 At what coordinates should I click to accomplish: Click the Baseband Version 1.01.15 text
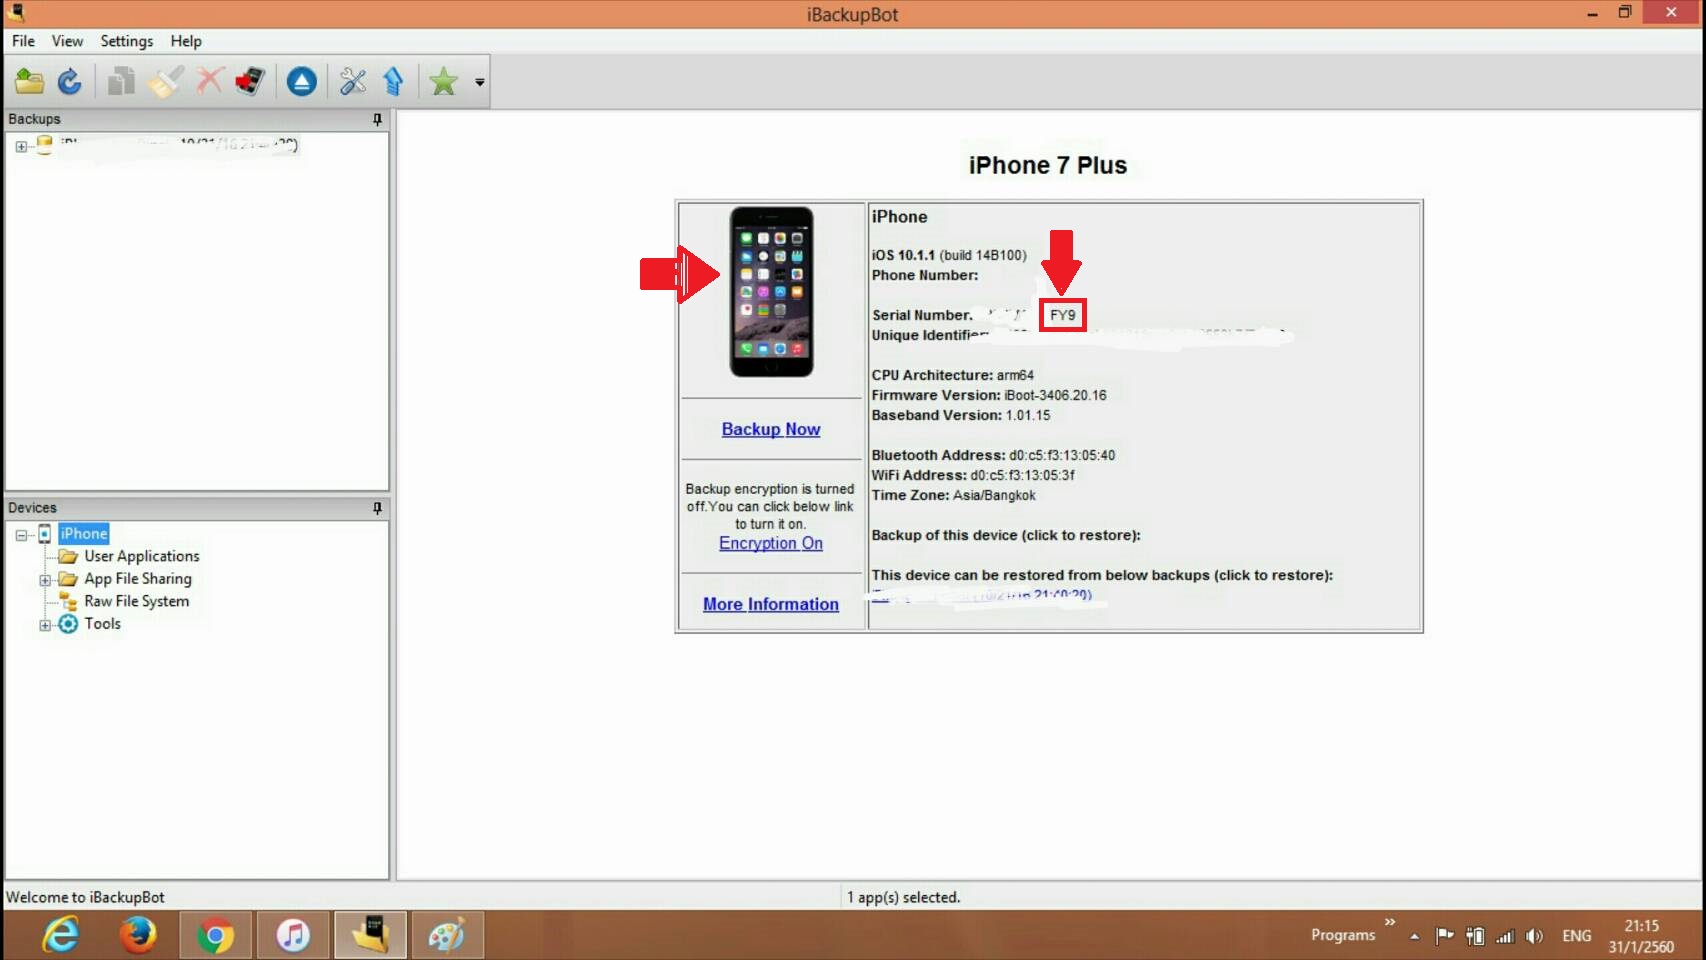[x=961, y=415]
